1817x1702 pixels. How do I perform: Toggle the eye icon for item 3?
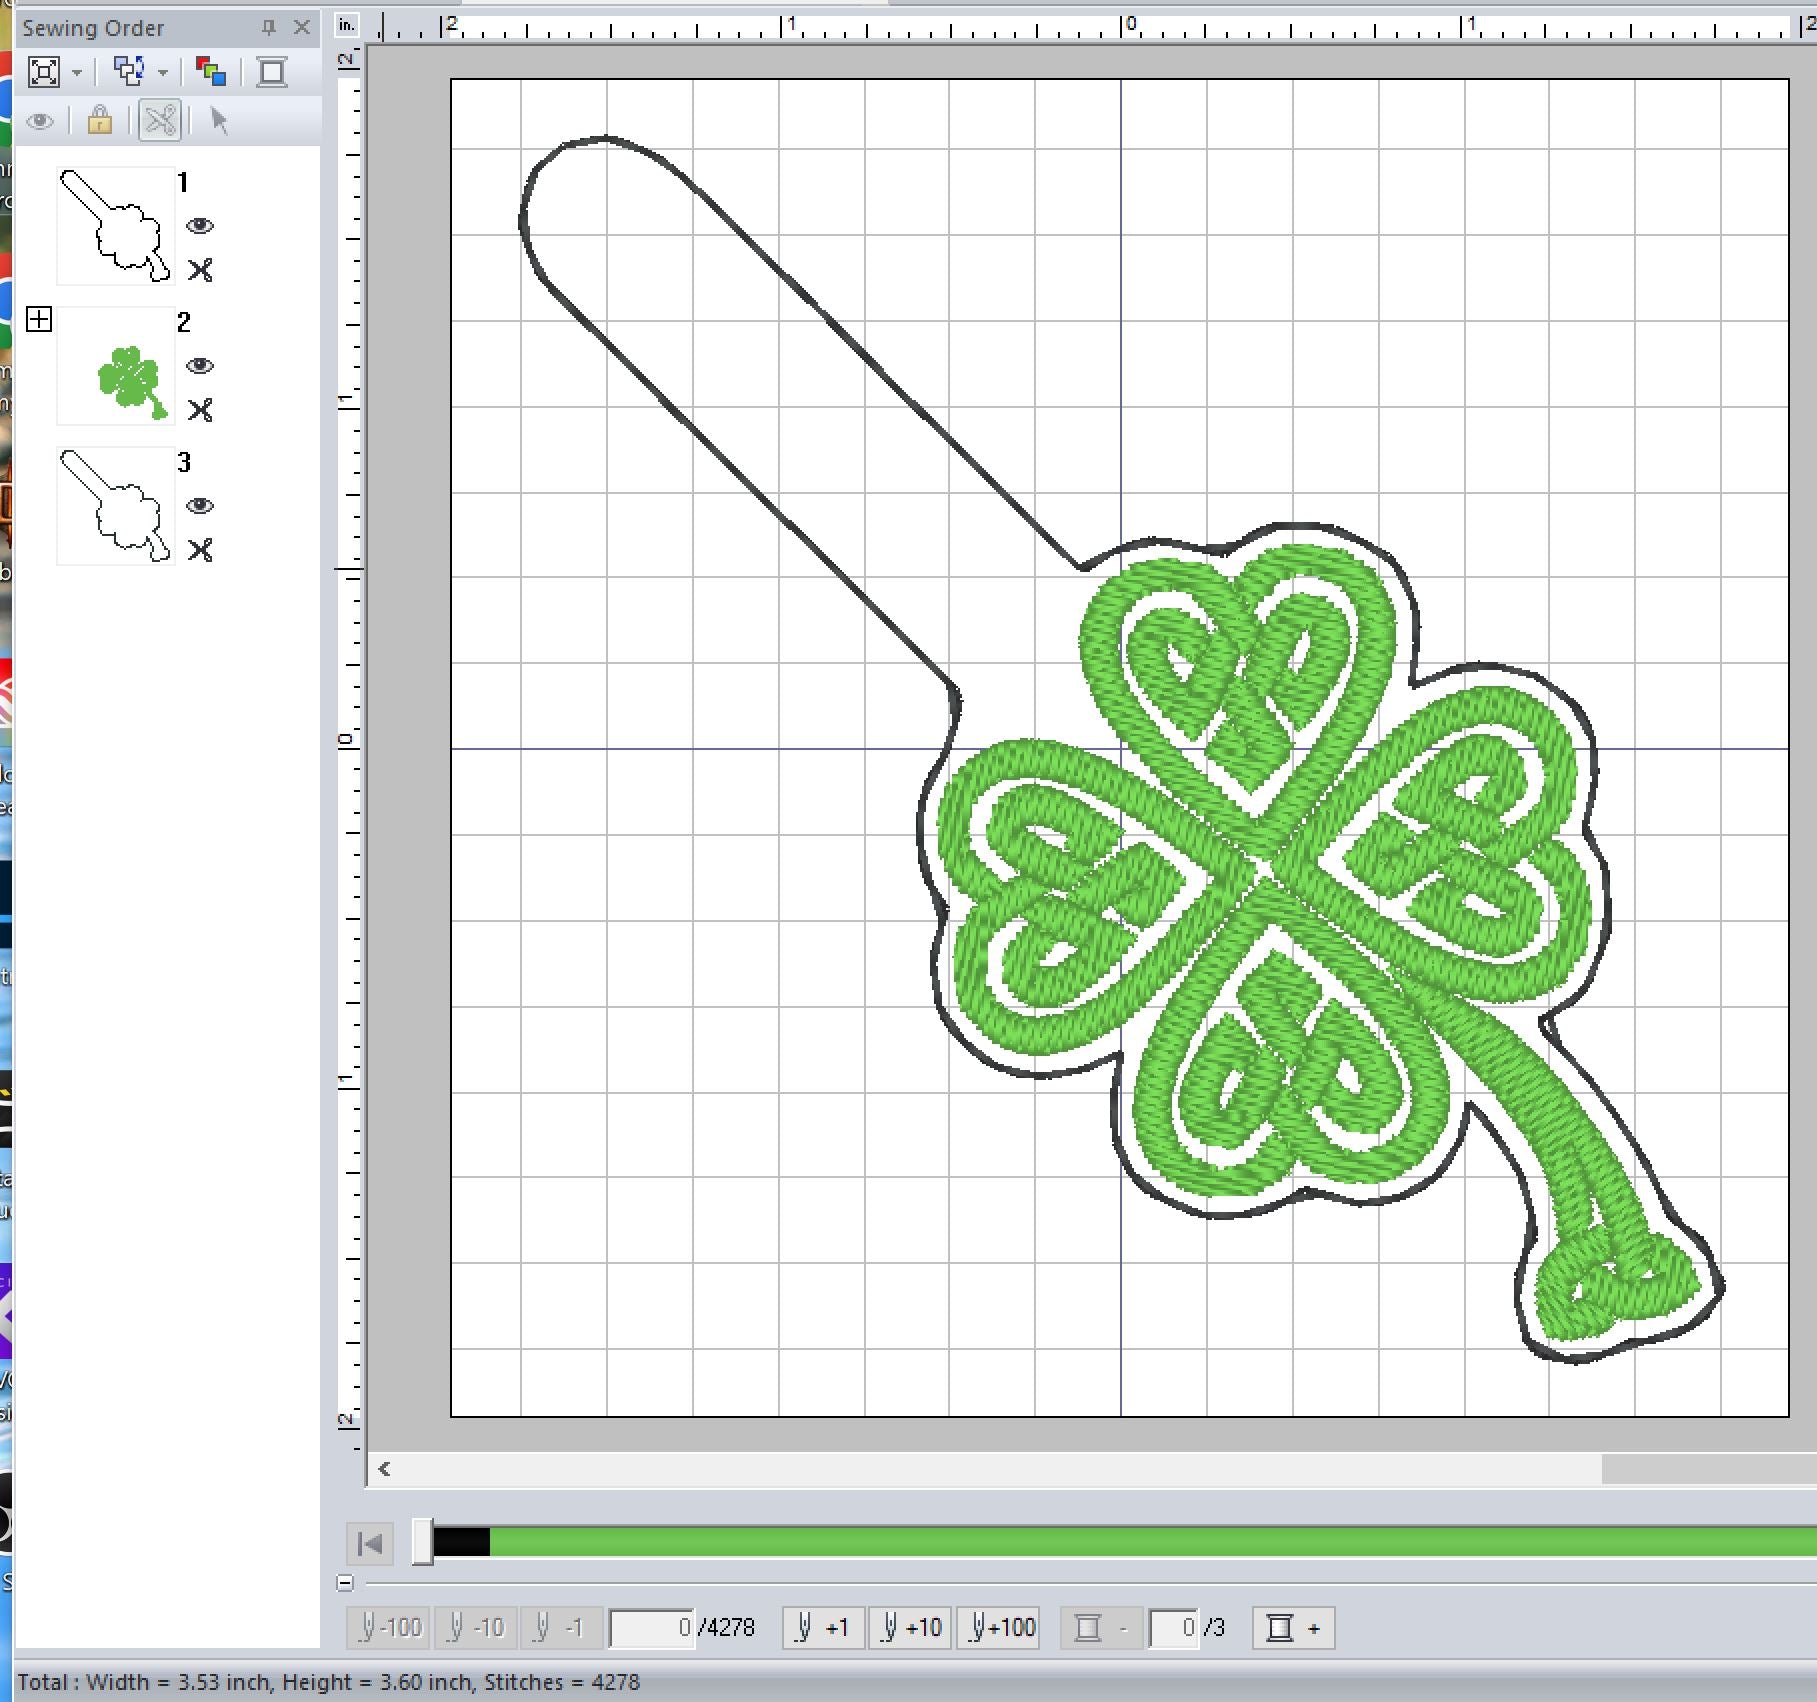click(x=200, y=506)
